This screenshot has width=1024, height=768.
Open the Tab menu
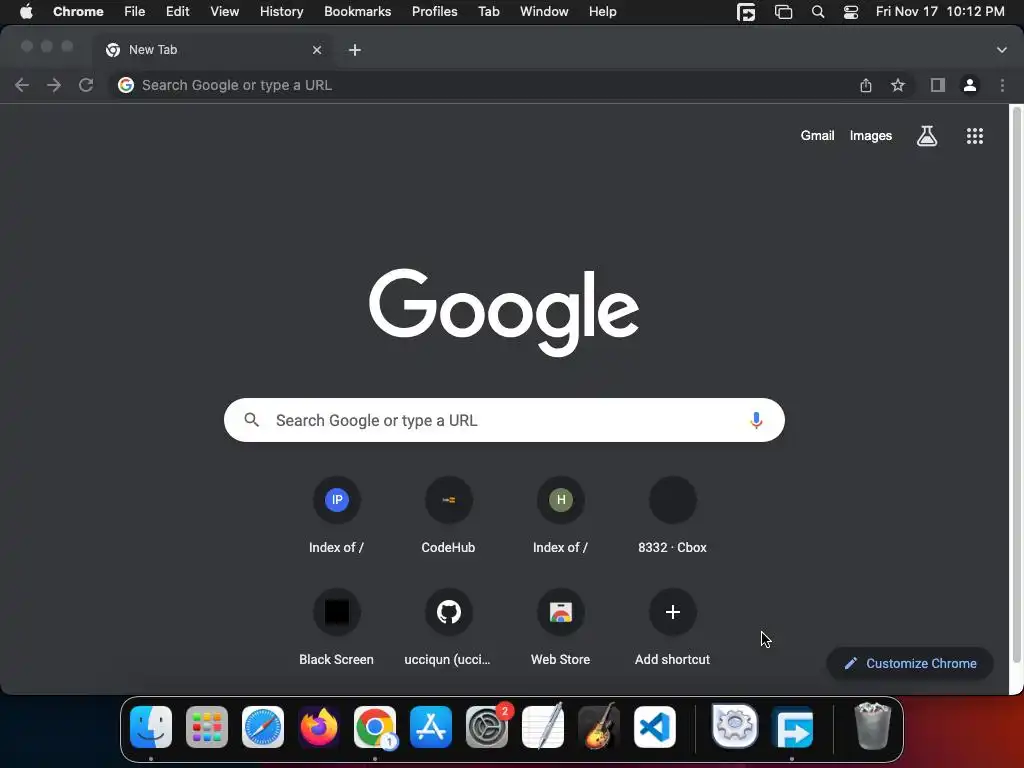tap(488, 12)
